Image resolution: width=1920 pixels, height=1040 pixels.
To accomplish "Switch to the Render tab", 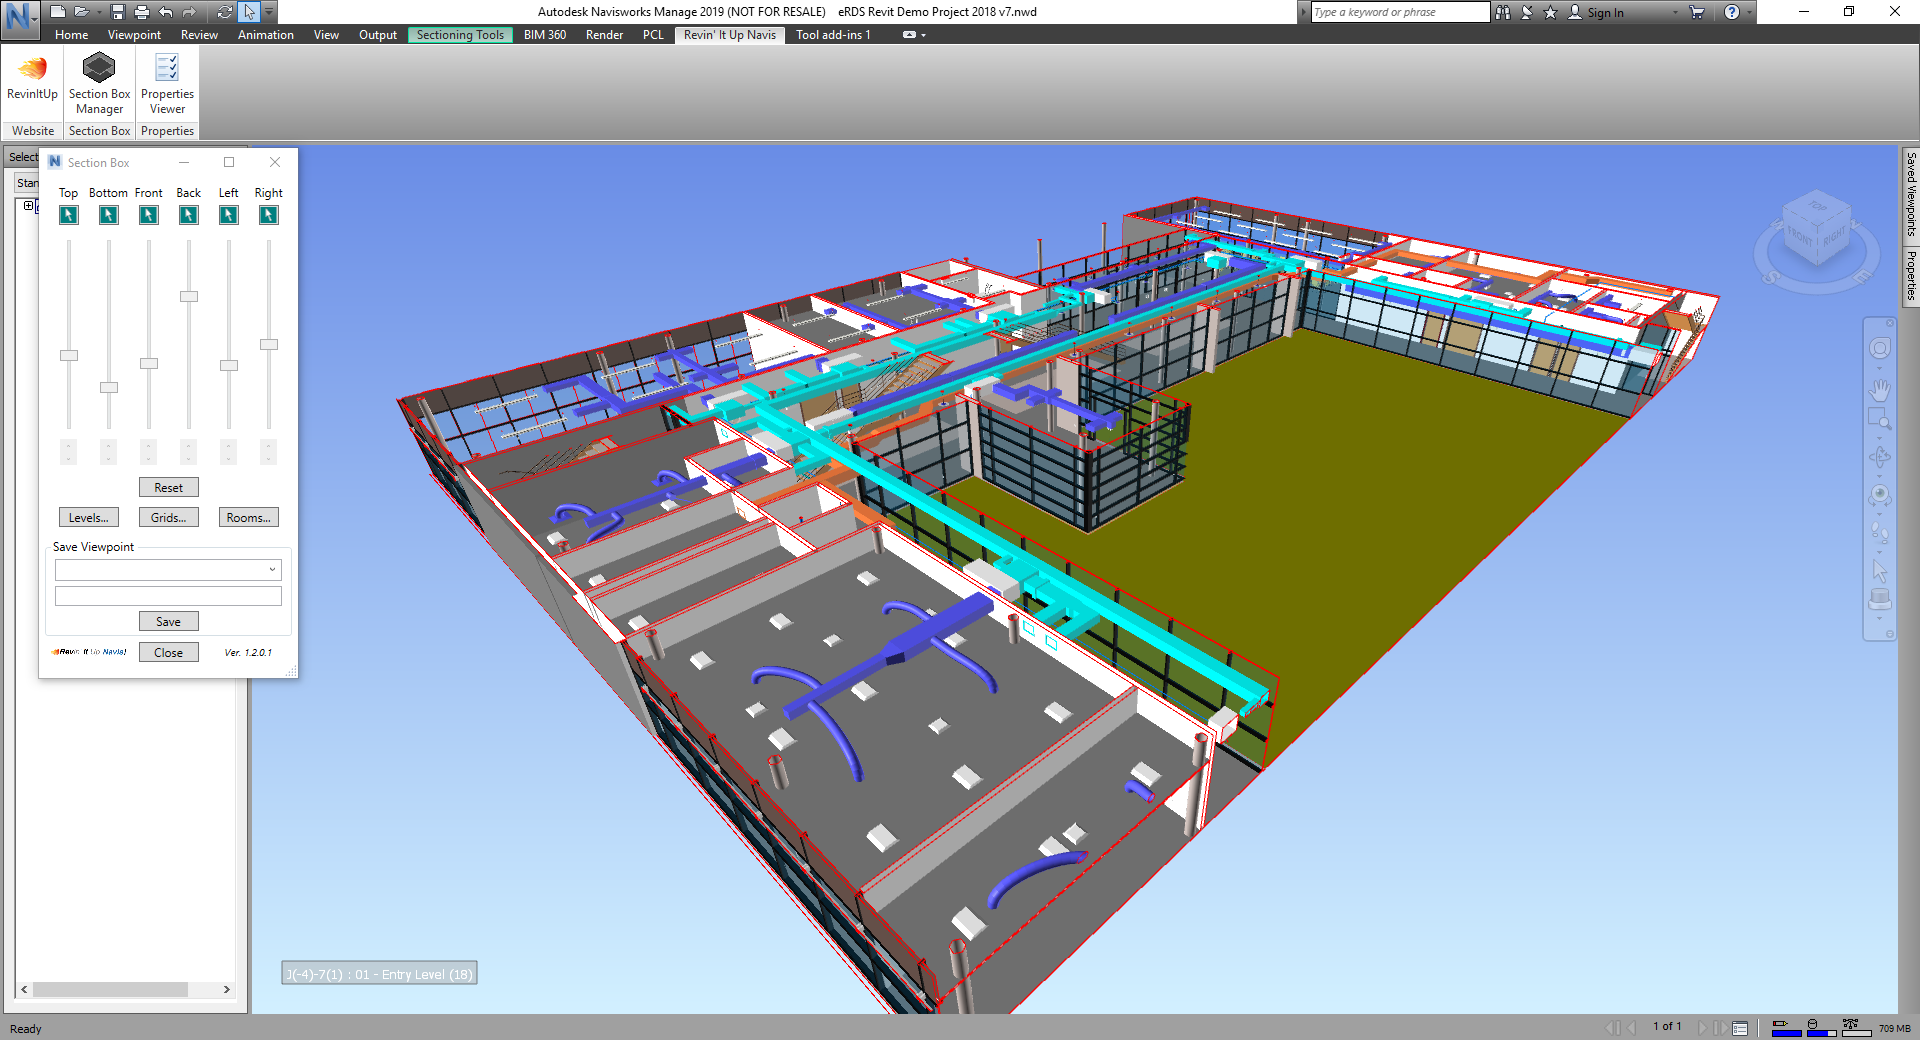I will point(604,35).
